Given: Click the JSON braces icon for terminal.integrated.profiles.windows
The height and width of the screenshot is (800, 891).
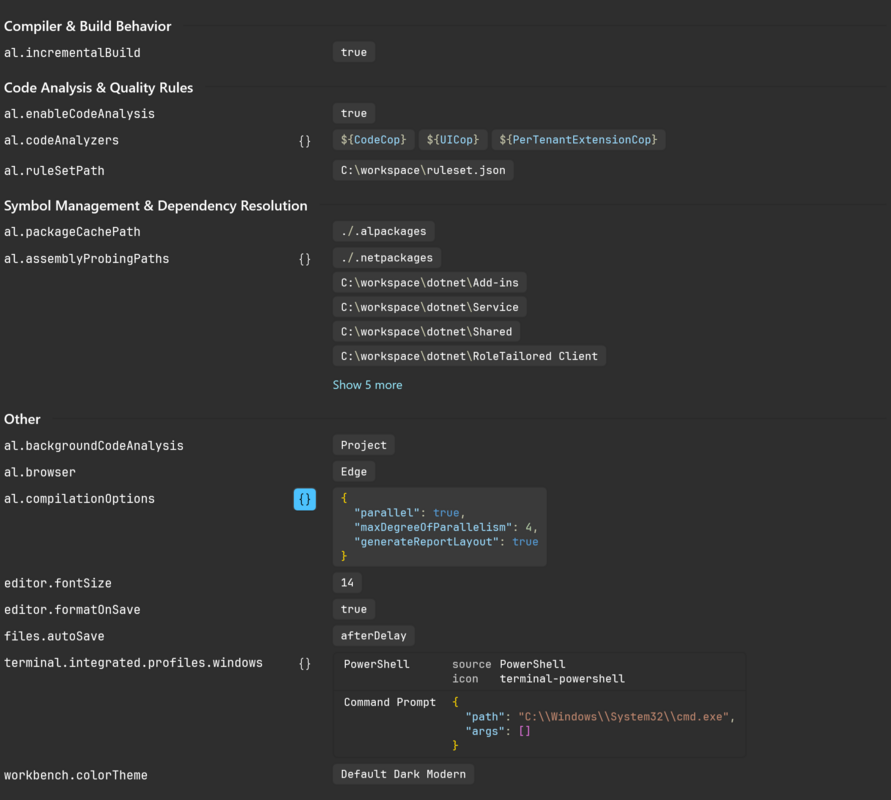Looking at the screenshot, I should [x=305, y=663].
